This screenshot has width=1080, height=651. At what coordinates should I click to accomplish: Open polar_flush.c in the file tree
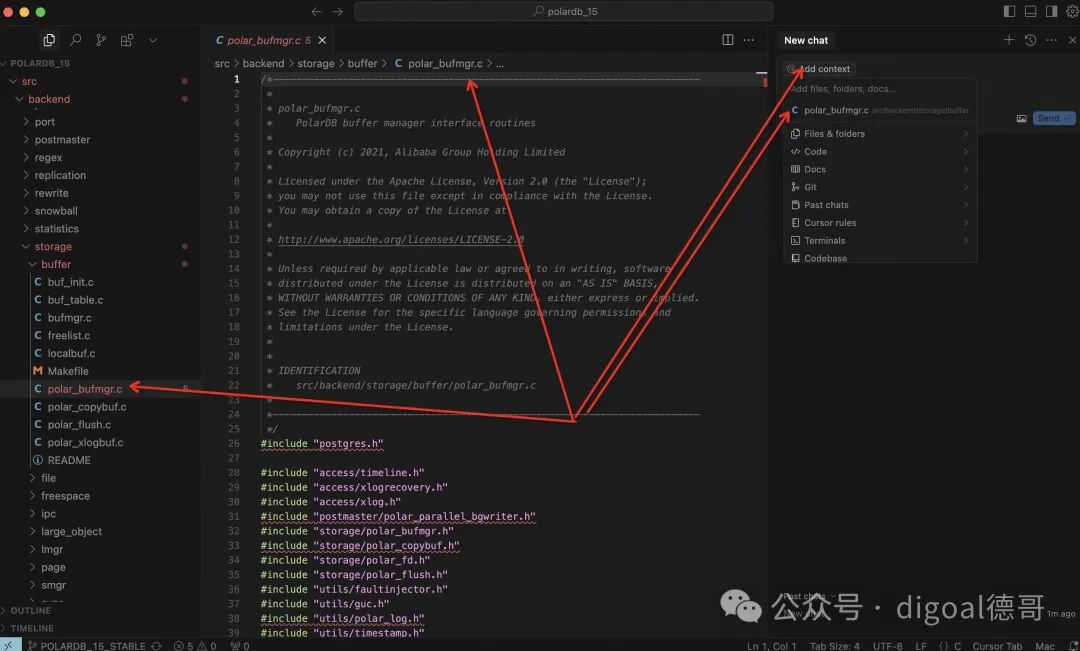(x=79, y=424)
